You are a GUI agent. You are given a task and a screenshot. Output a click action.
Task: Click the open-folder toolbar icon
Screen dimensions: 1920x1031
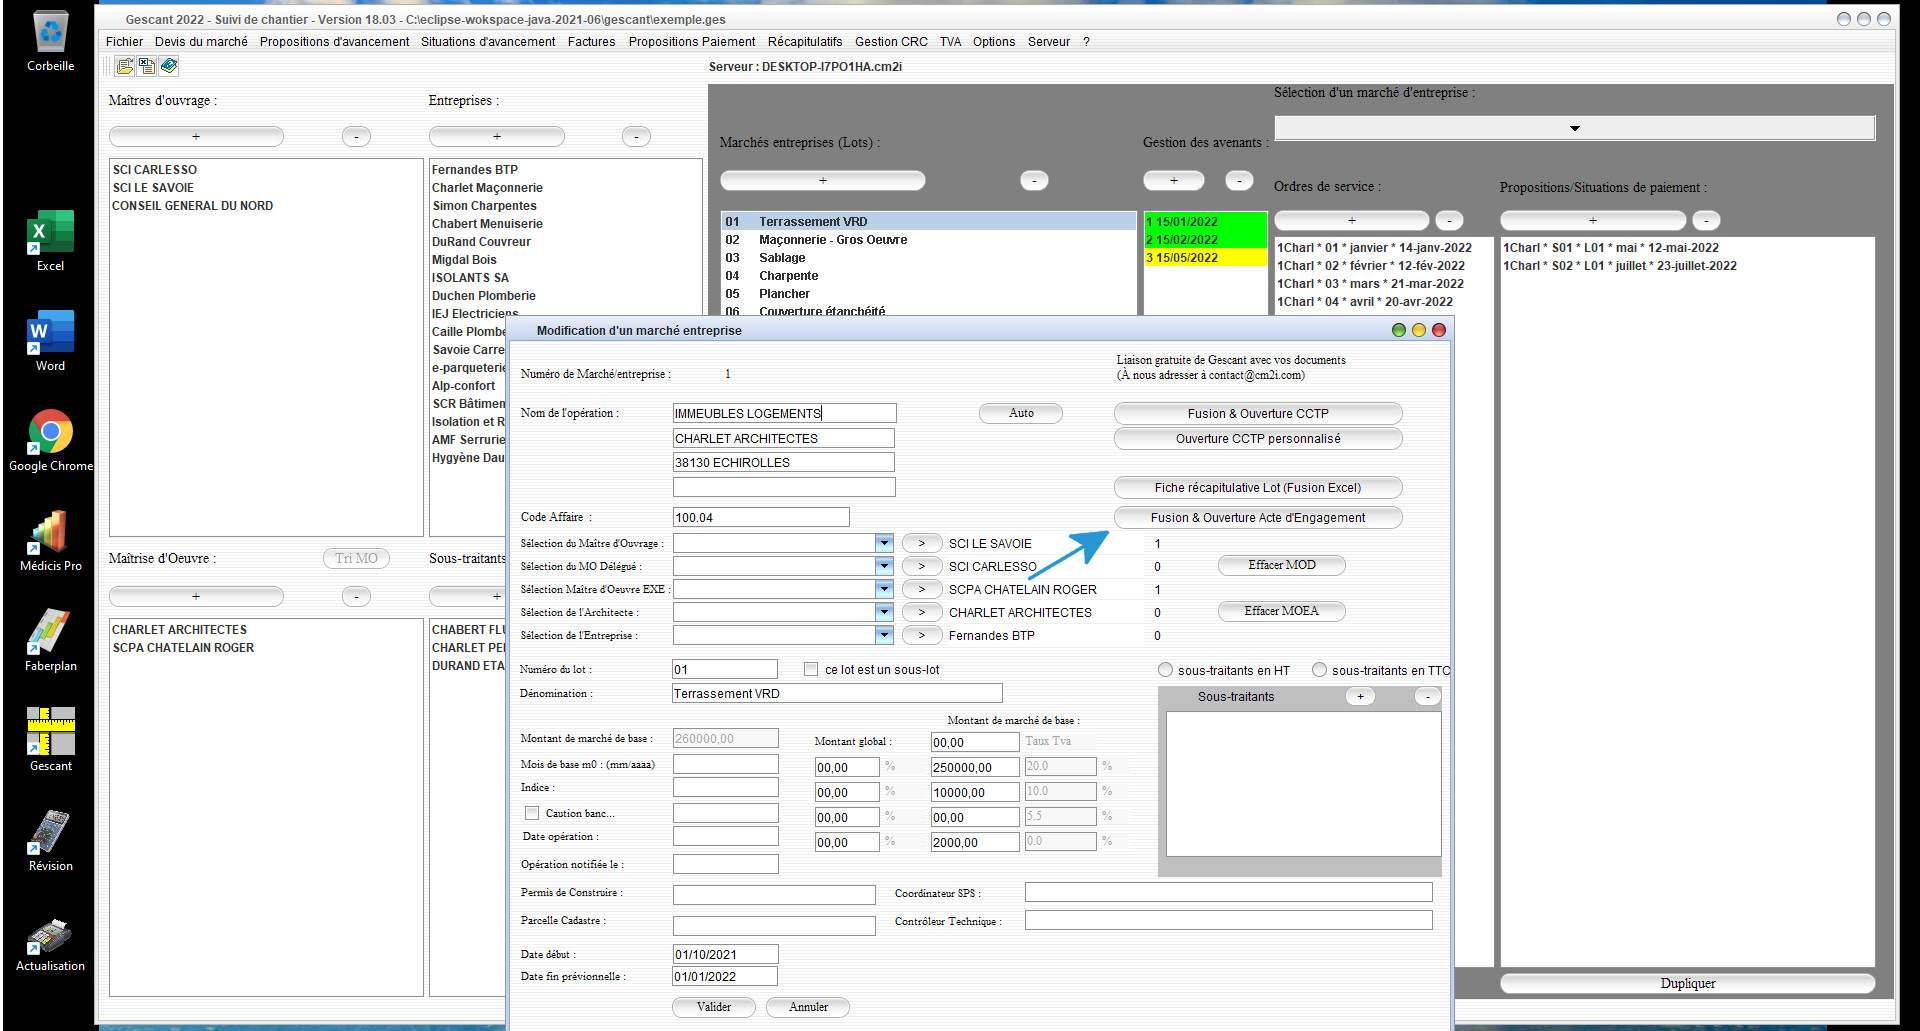tap(125, 66)
